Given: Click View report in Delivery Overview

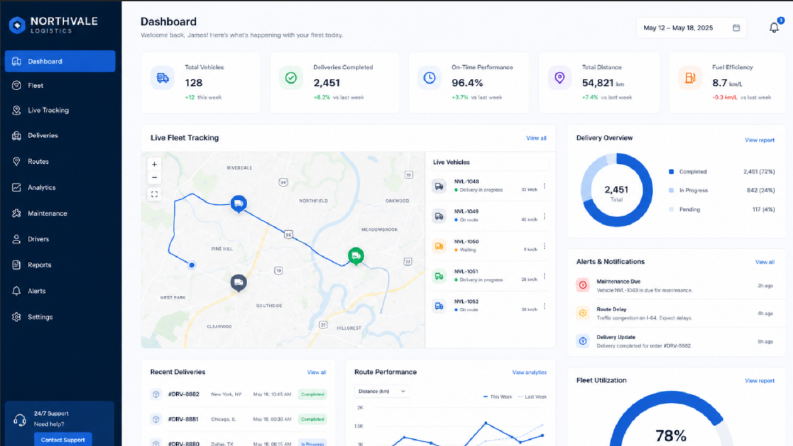Looking at the screenshot, I should point(759,140).
